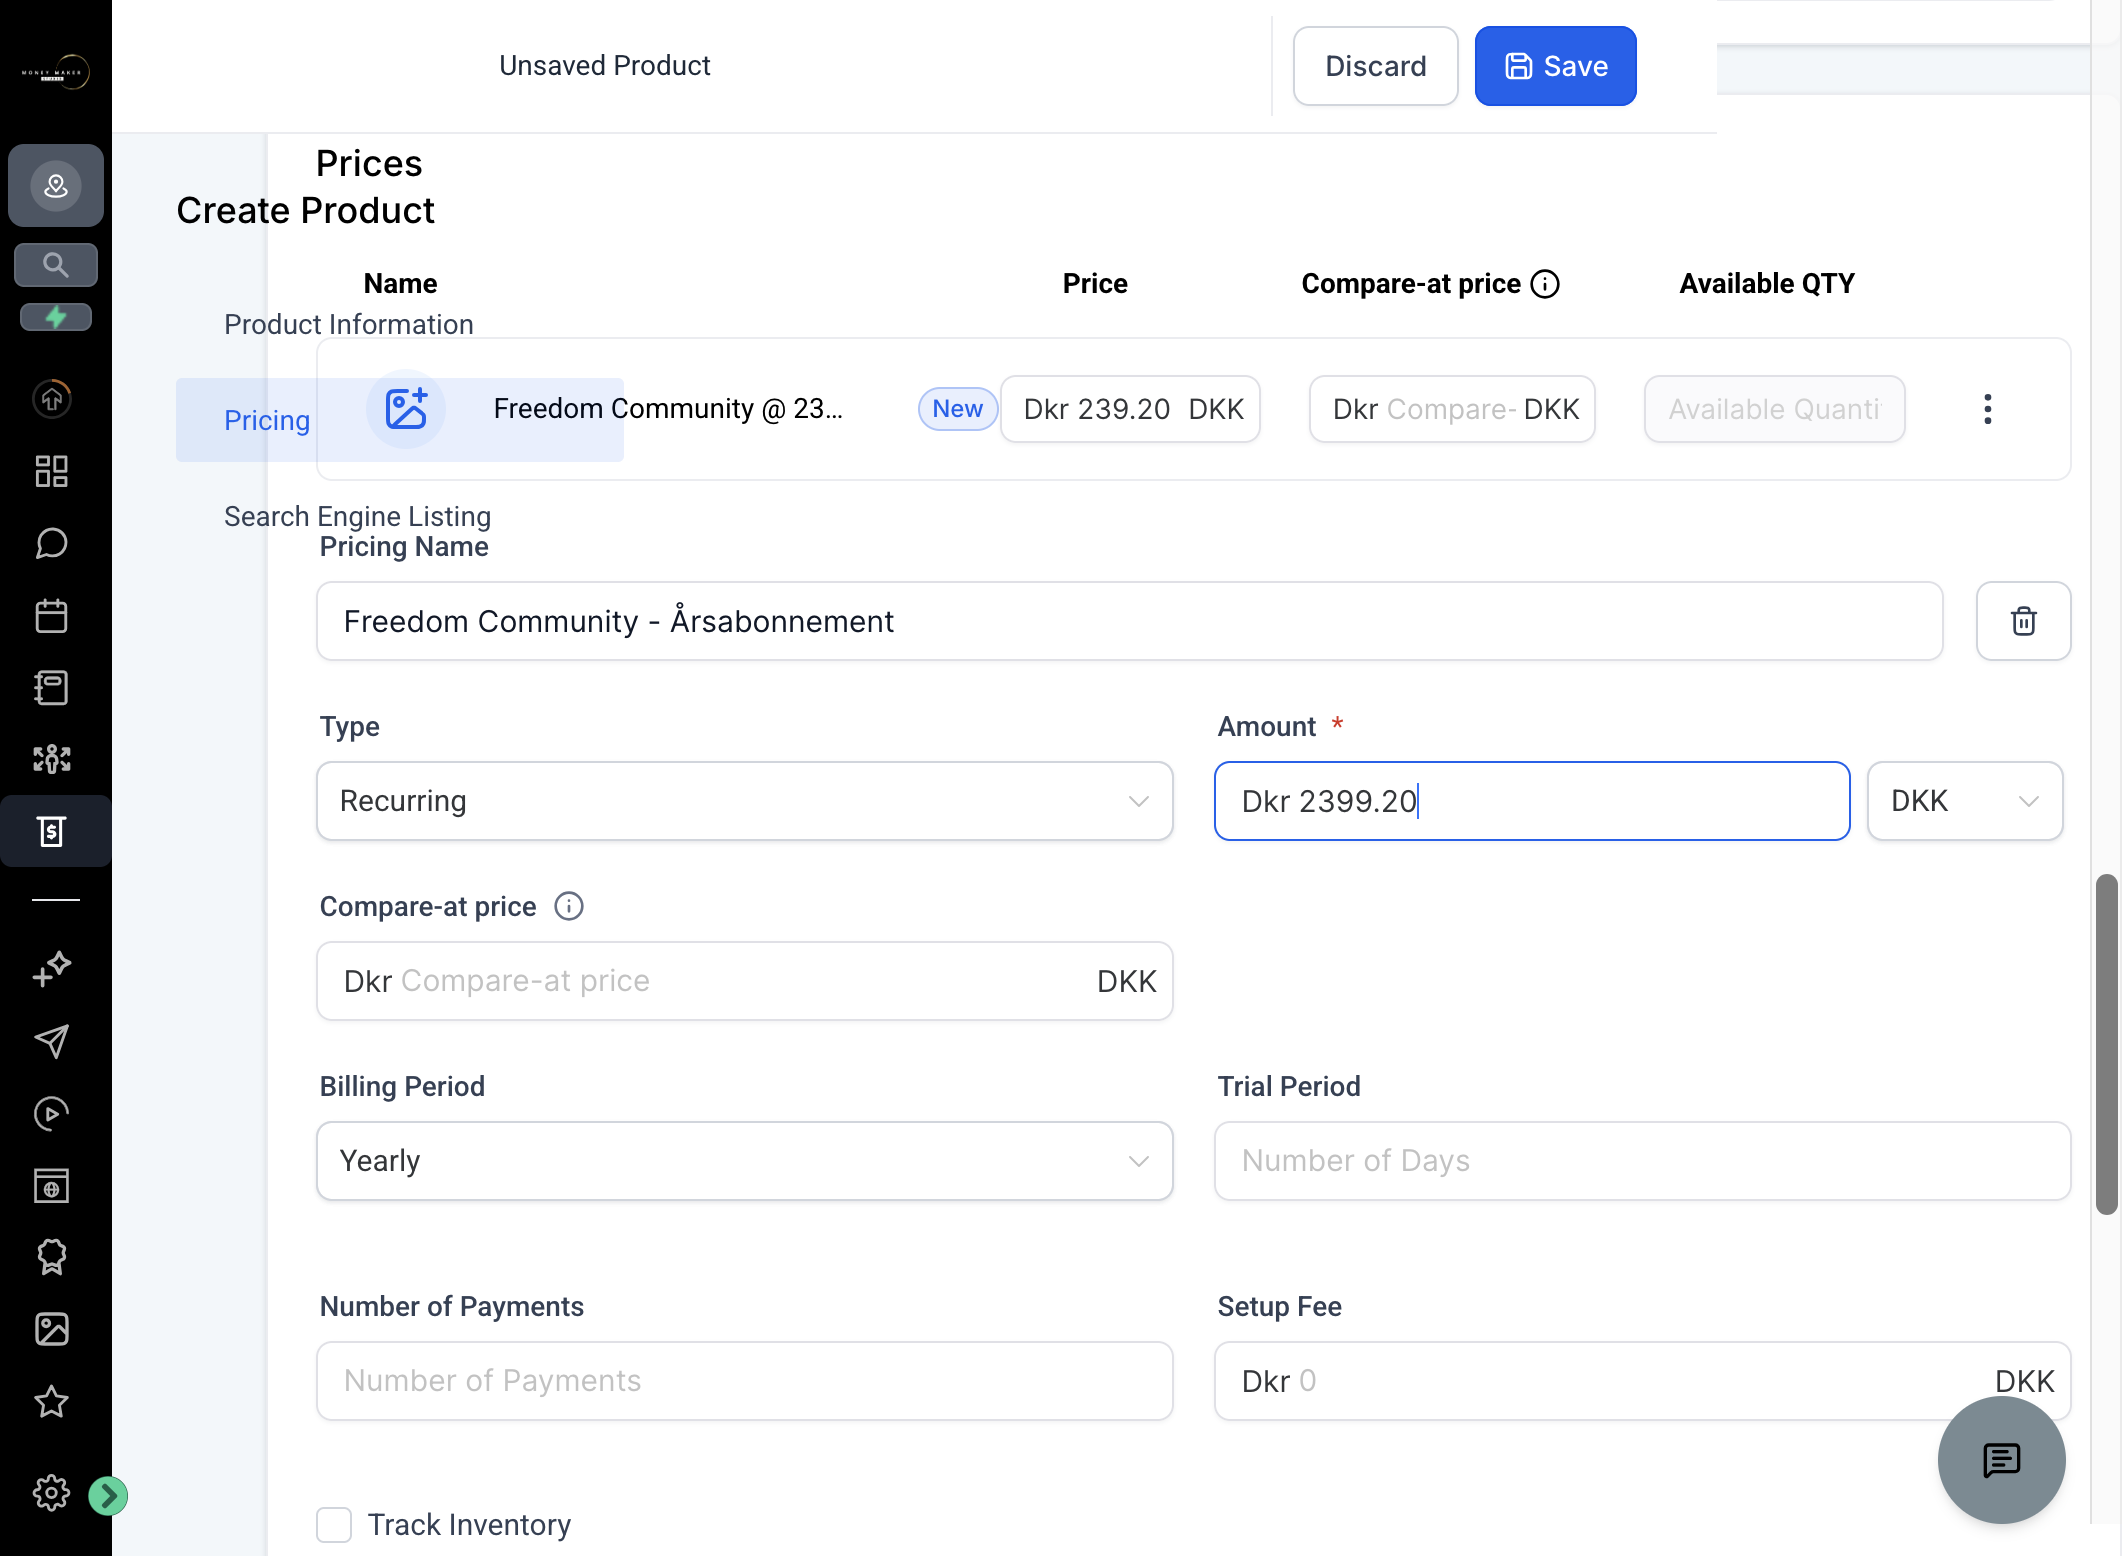2122x1556 pixels.
Task: Open the contacts book icon in sidebar
Action: coord(52,687)
